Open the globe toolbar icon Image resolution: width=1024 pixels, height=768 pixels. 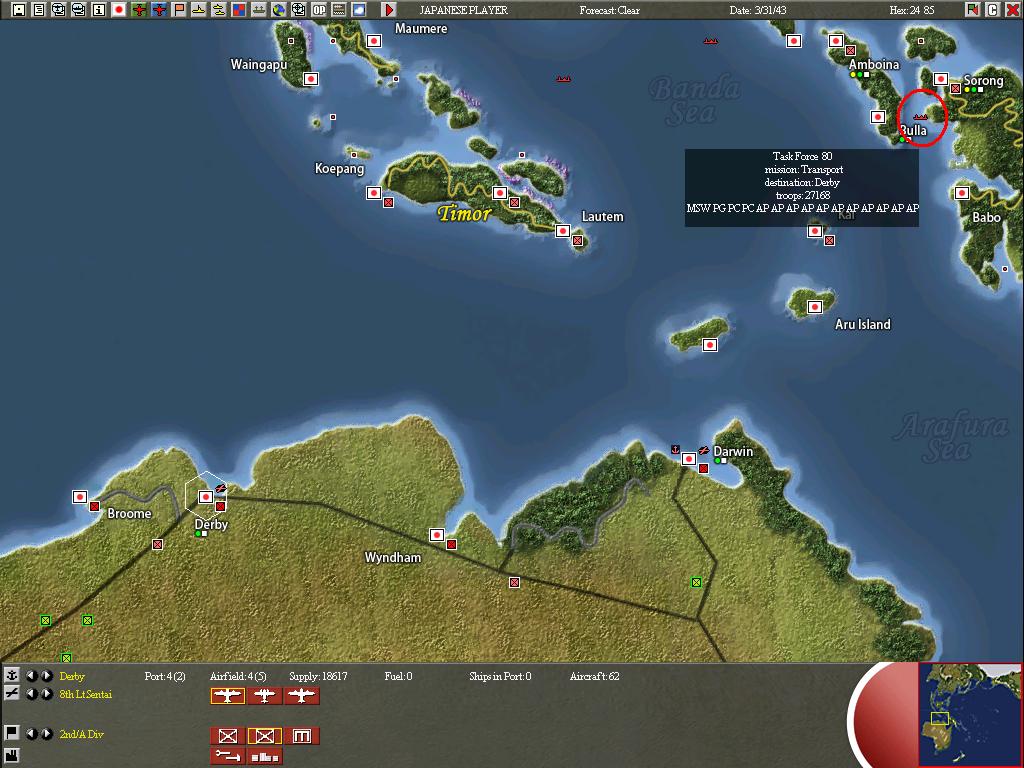click(x=279, y=10)
